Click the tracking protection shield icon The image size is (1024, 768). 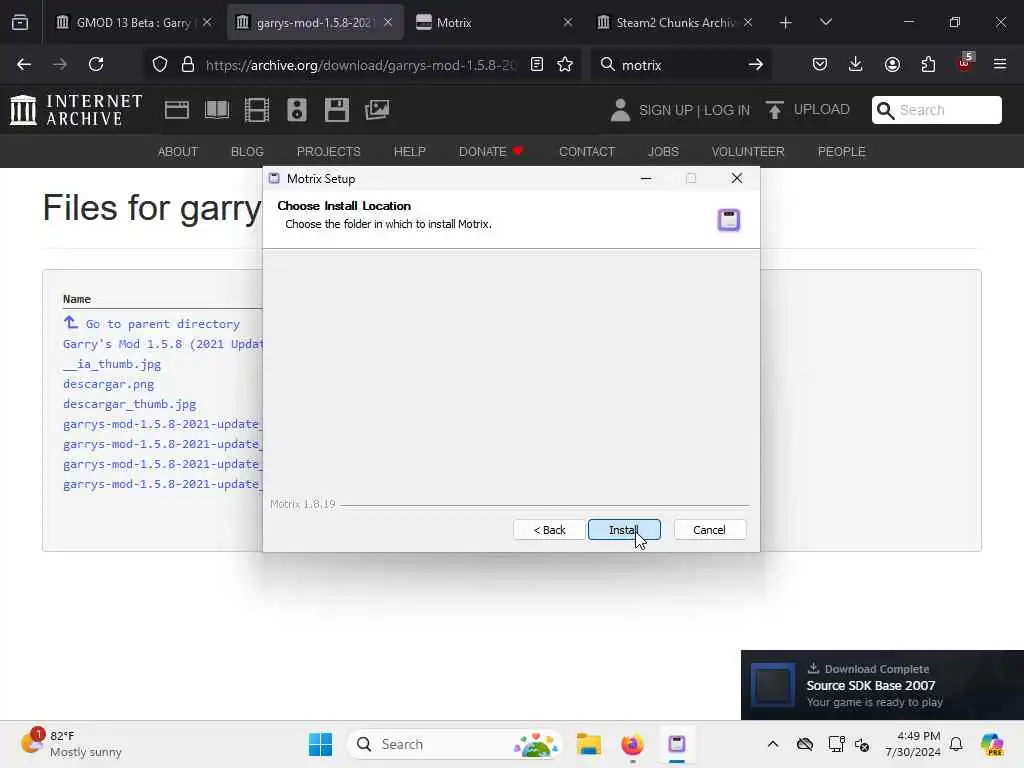[160, 64]
